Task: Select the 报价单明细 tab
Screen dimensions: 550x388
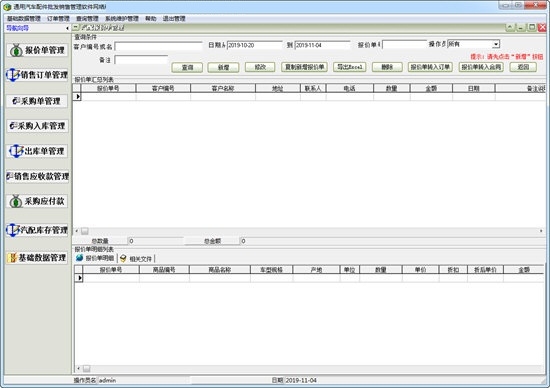Action: pos(96,258)
